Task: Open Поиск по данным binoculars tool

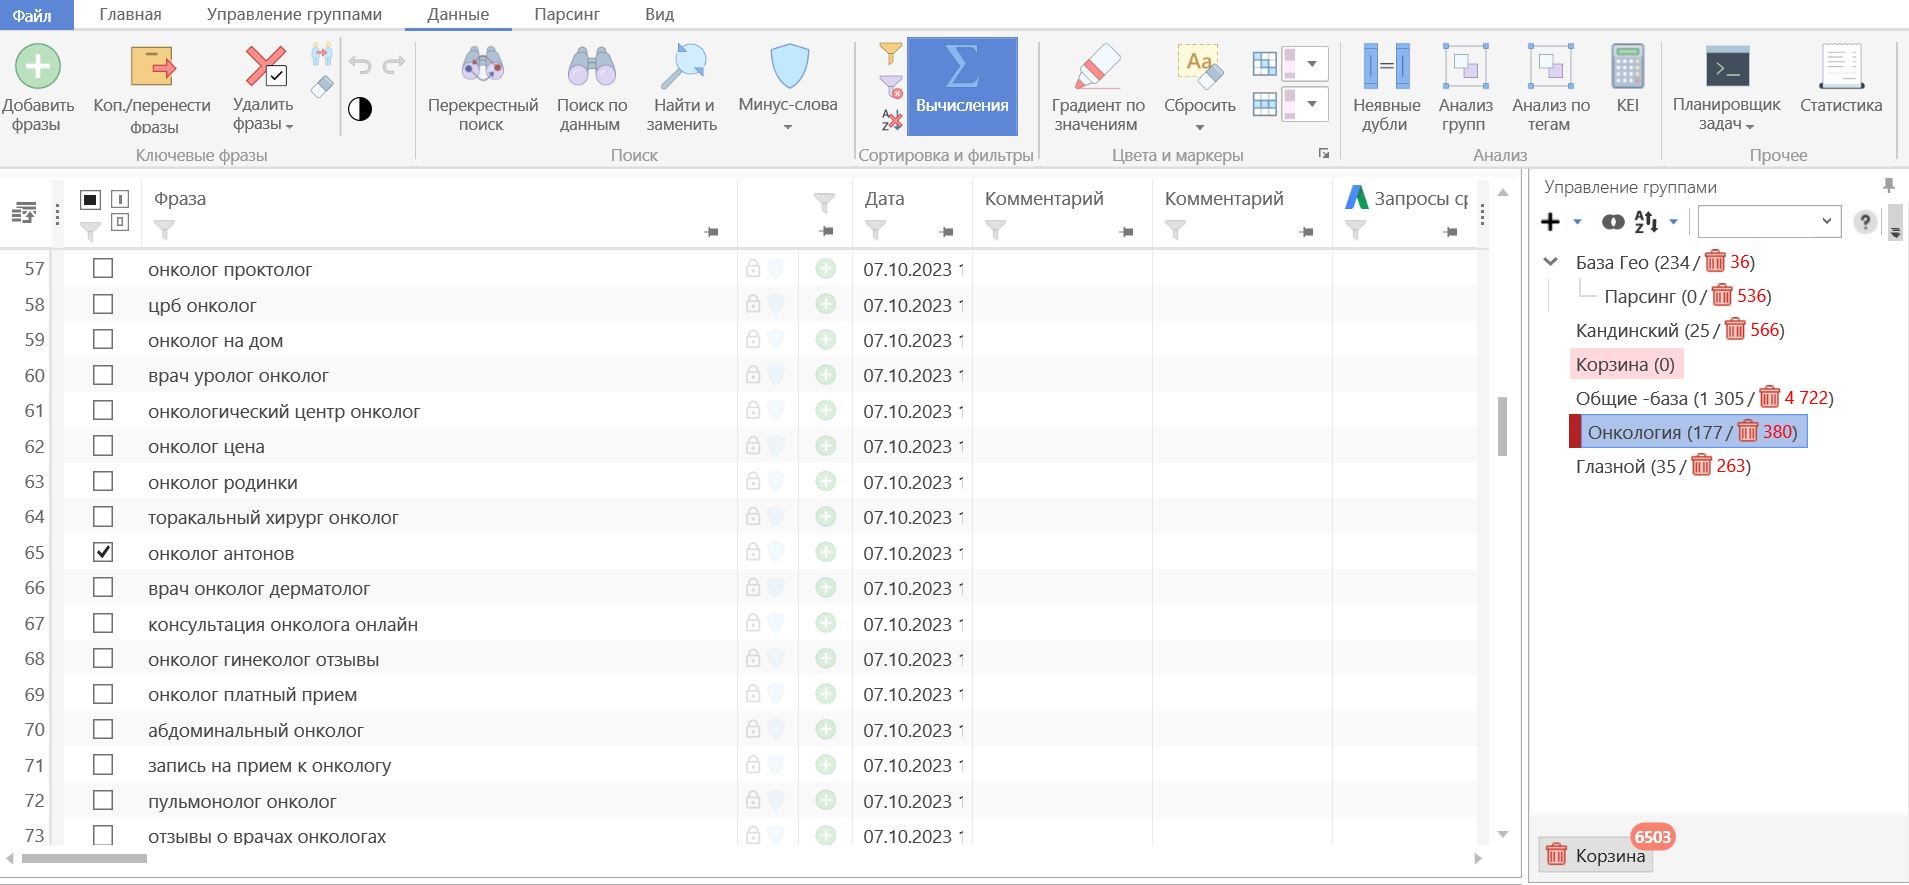Action: point(591,89)
